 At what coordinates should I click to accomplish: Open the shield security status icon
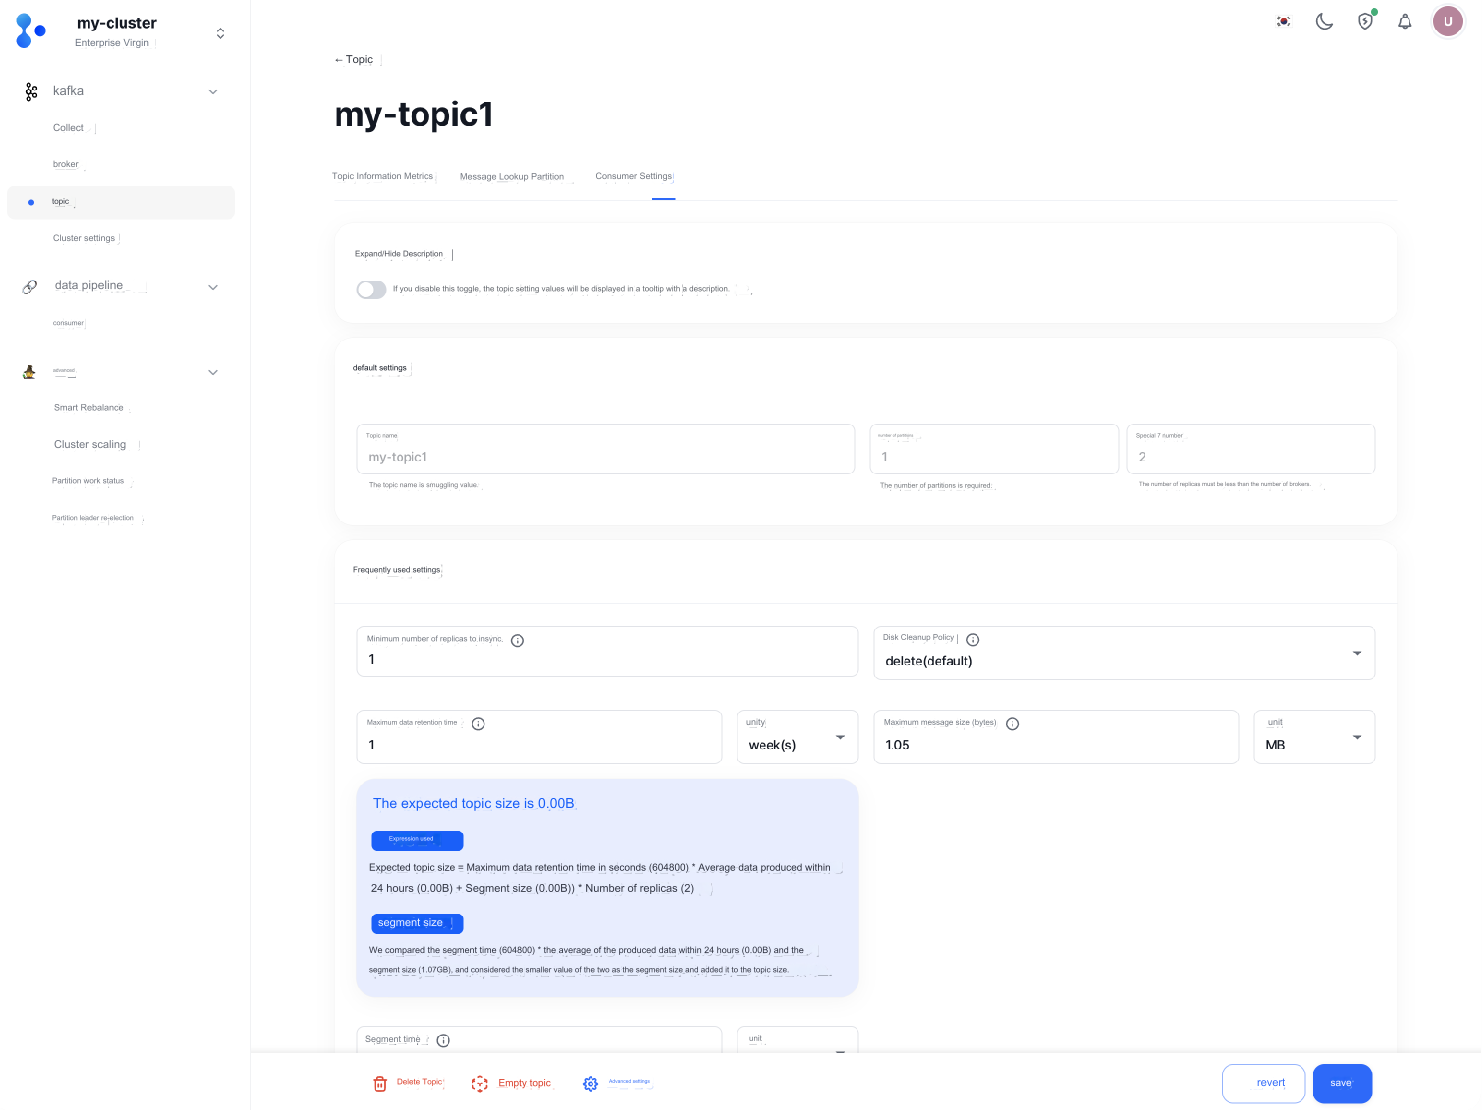1365,22
